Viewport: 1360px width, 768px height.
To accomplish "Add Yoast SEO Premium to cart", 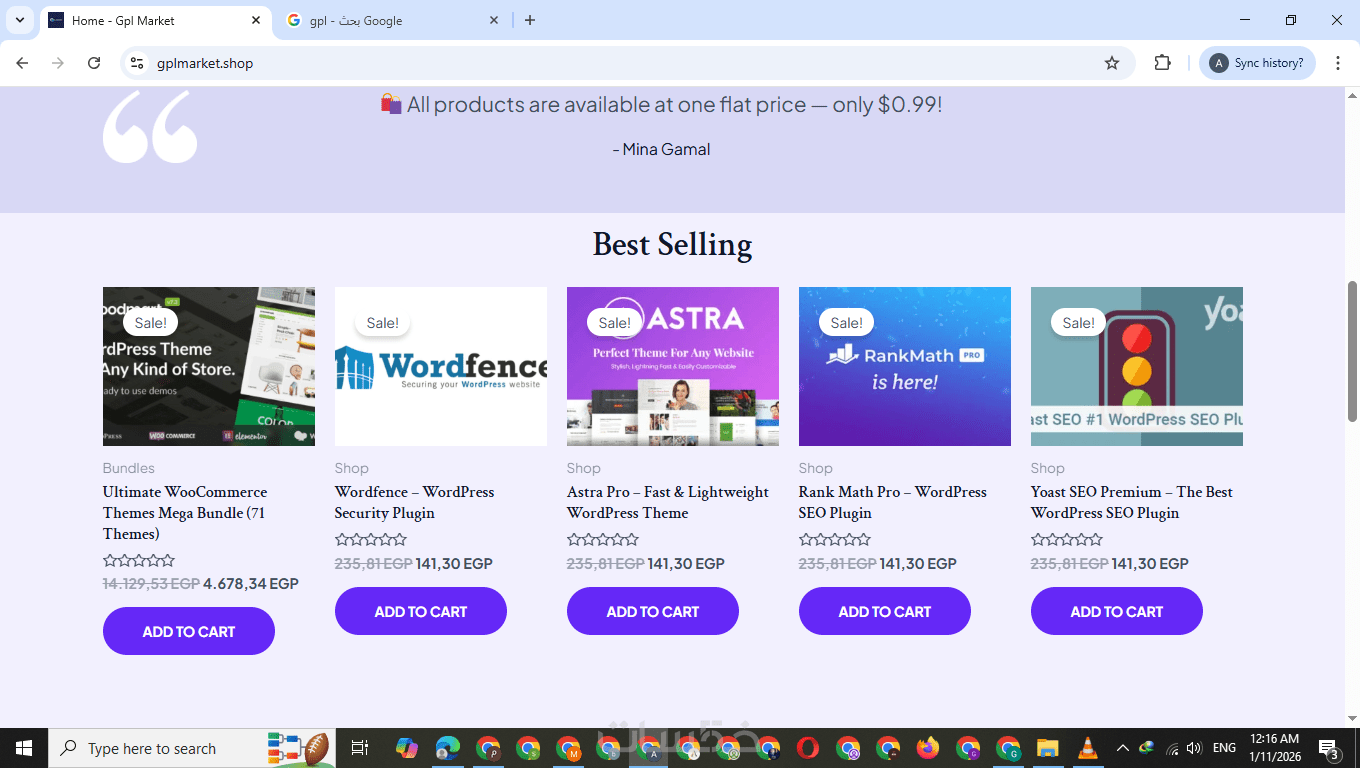I will (x=1117, y=611).
